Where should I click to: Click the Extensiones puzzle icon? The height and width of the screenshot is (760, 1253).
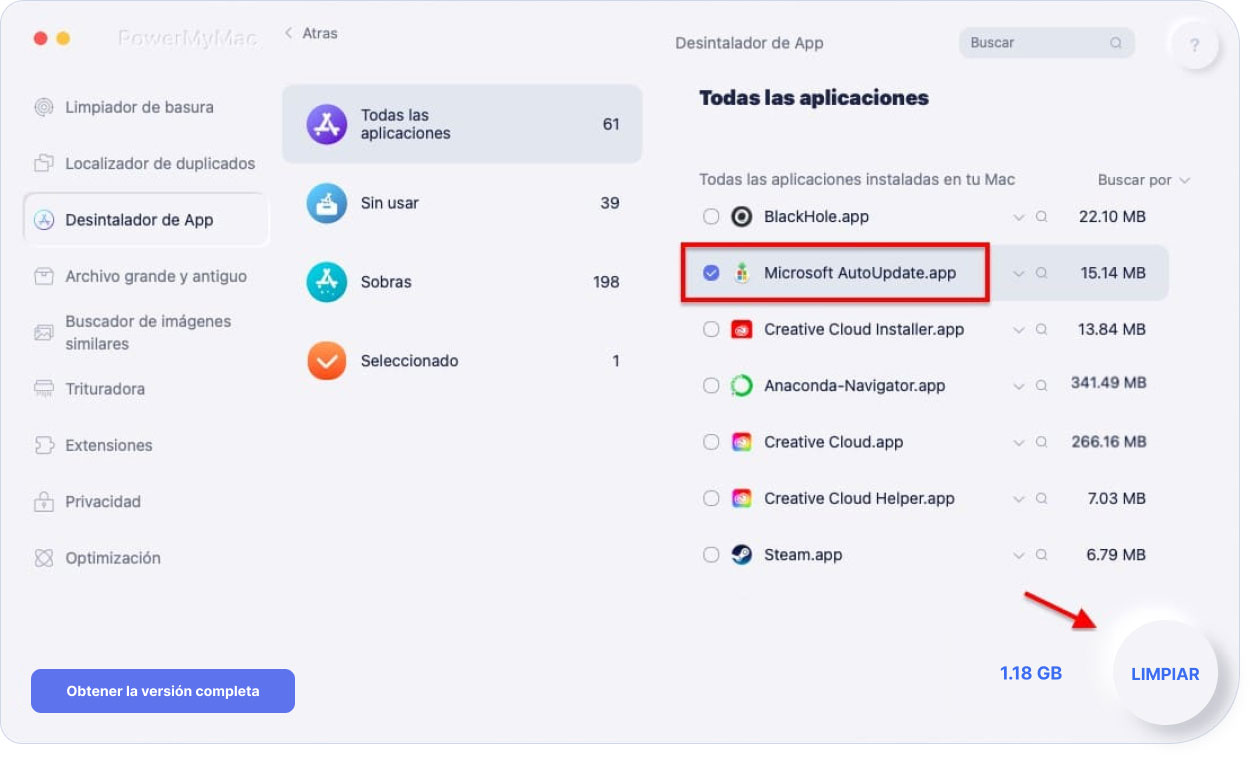44,445
